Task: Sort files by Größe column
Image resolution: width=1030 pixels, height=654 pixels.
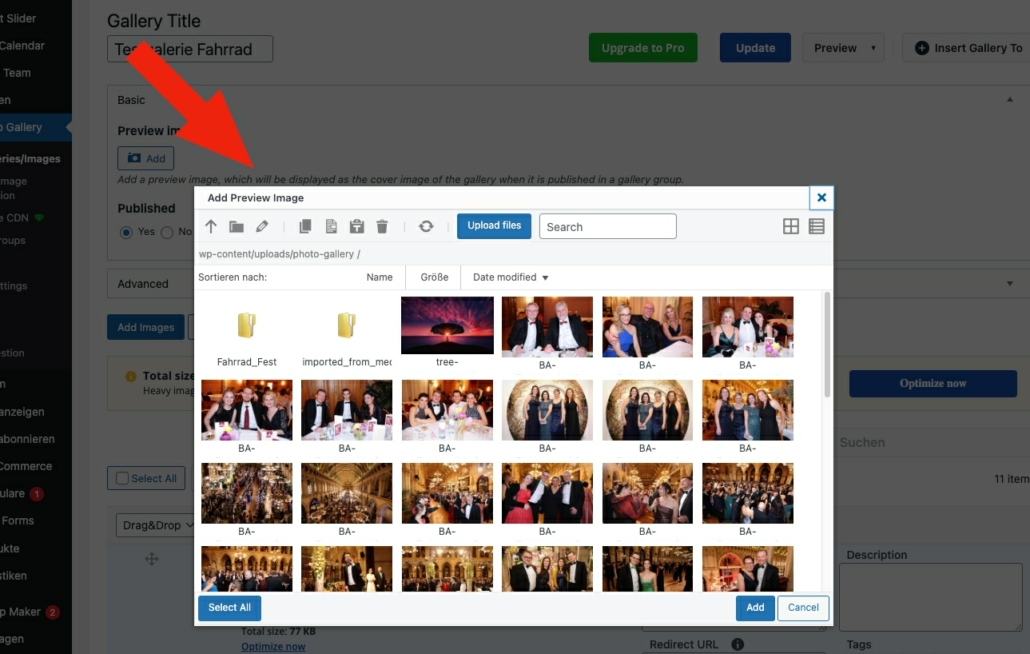Action: click(x=434, y=277)
